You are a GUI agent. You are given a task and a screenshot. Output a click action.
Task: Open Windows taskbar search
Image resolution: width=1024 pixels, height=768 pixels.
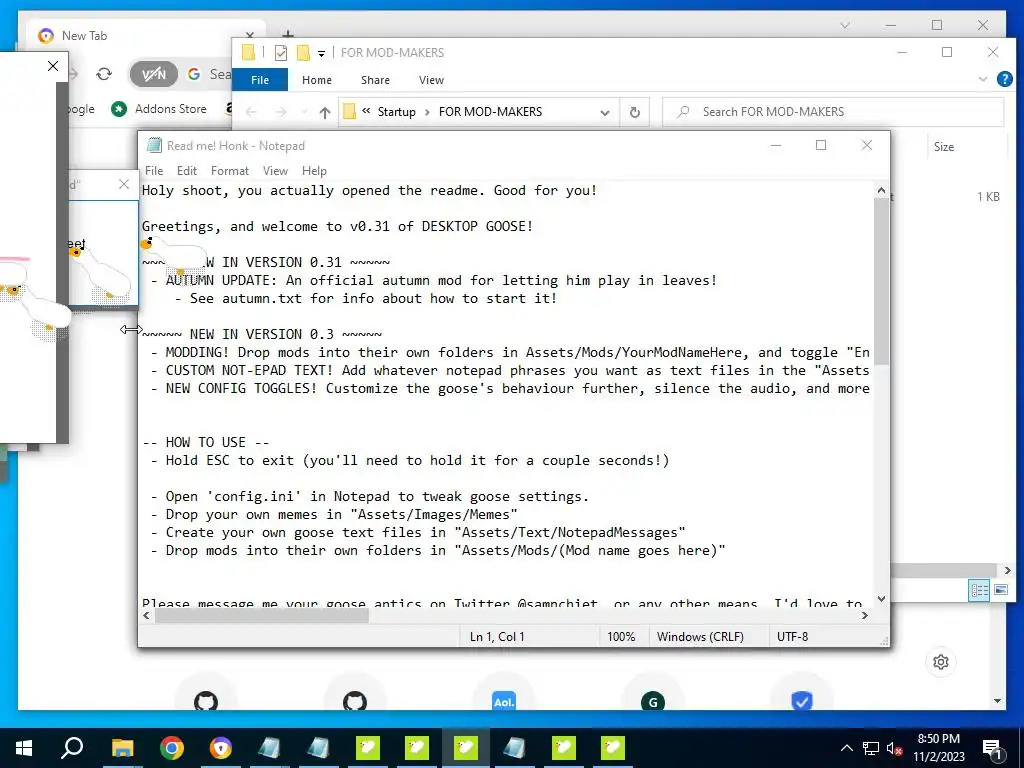(x=72, y=748)
